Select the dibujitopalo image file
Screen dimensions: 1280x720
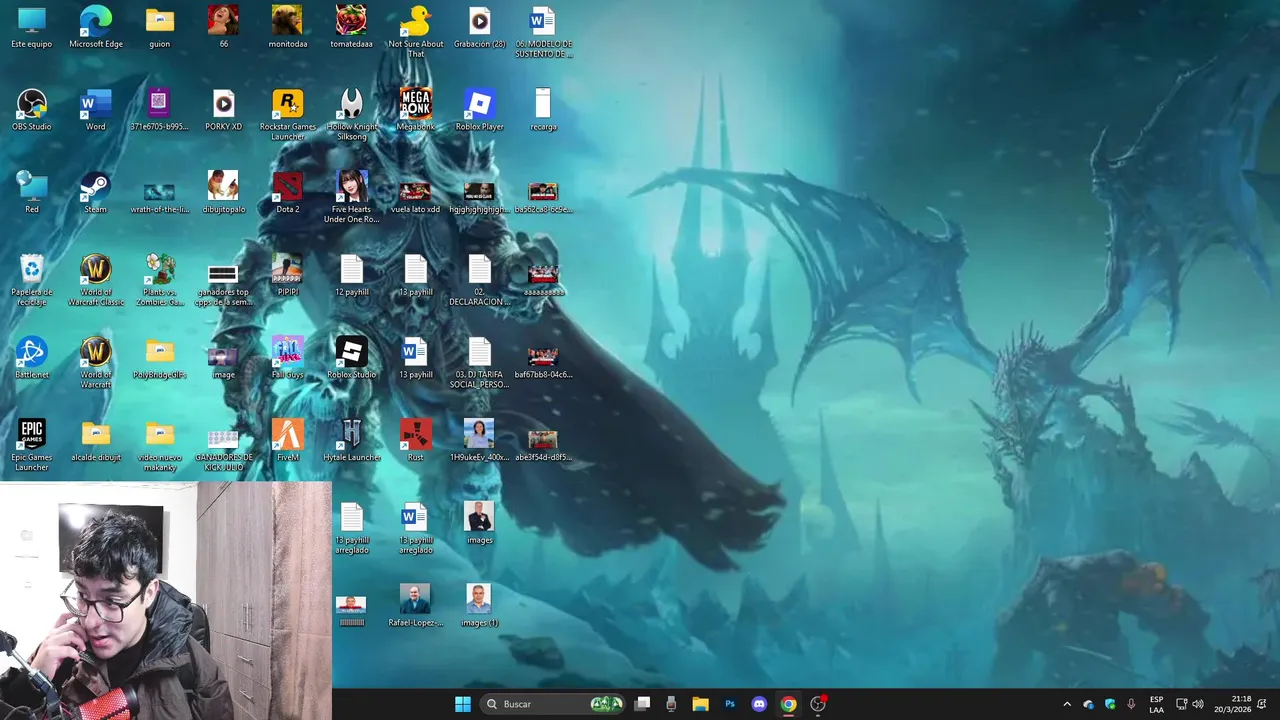point(223,193)
